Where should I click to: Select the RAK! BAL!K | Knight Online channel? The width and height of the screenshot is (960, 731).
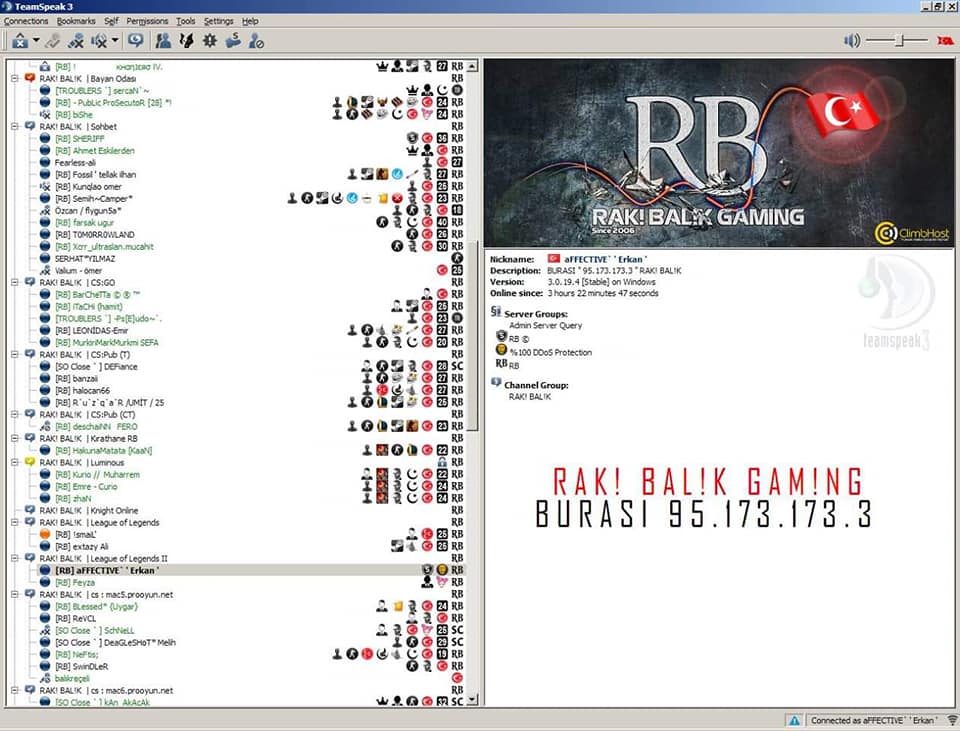pos(89,510)
